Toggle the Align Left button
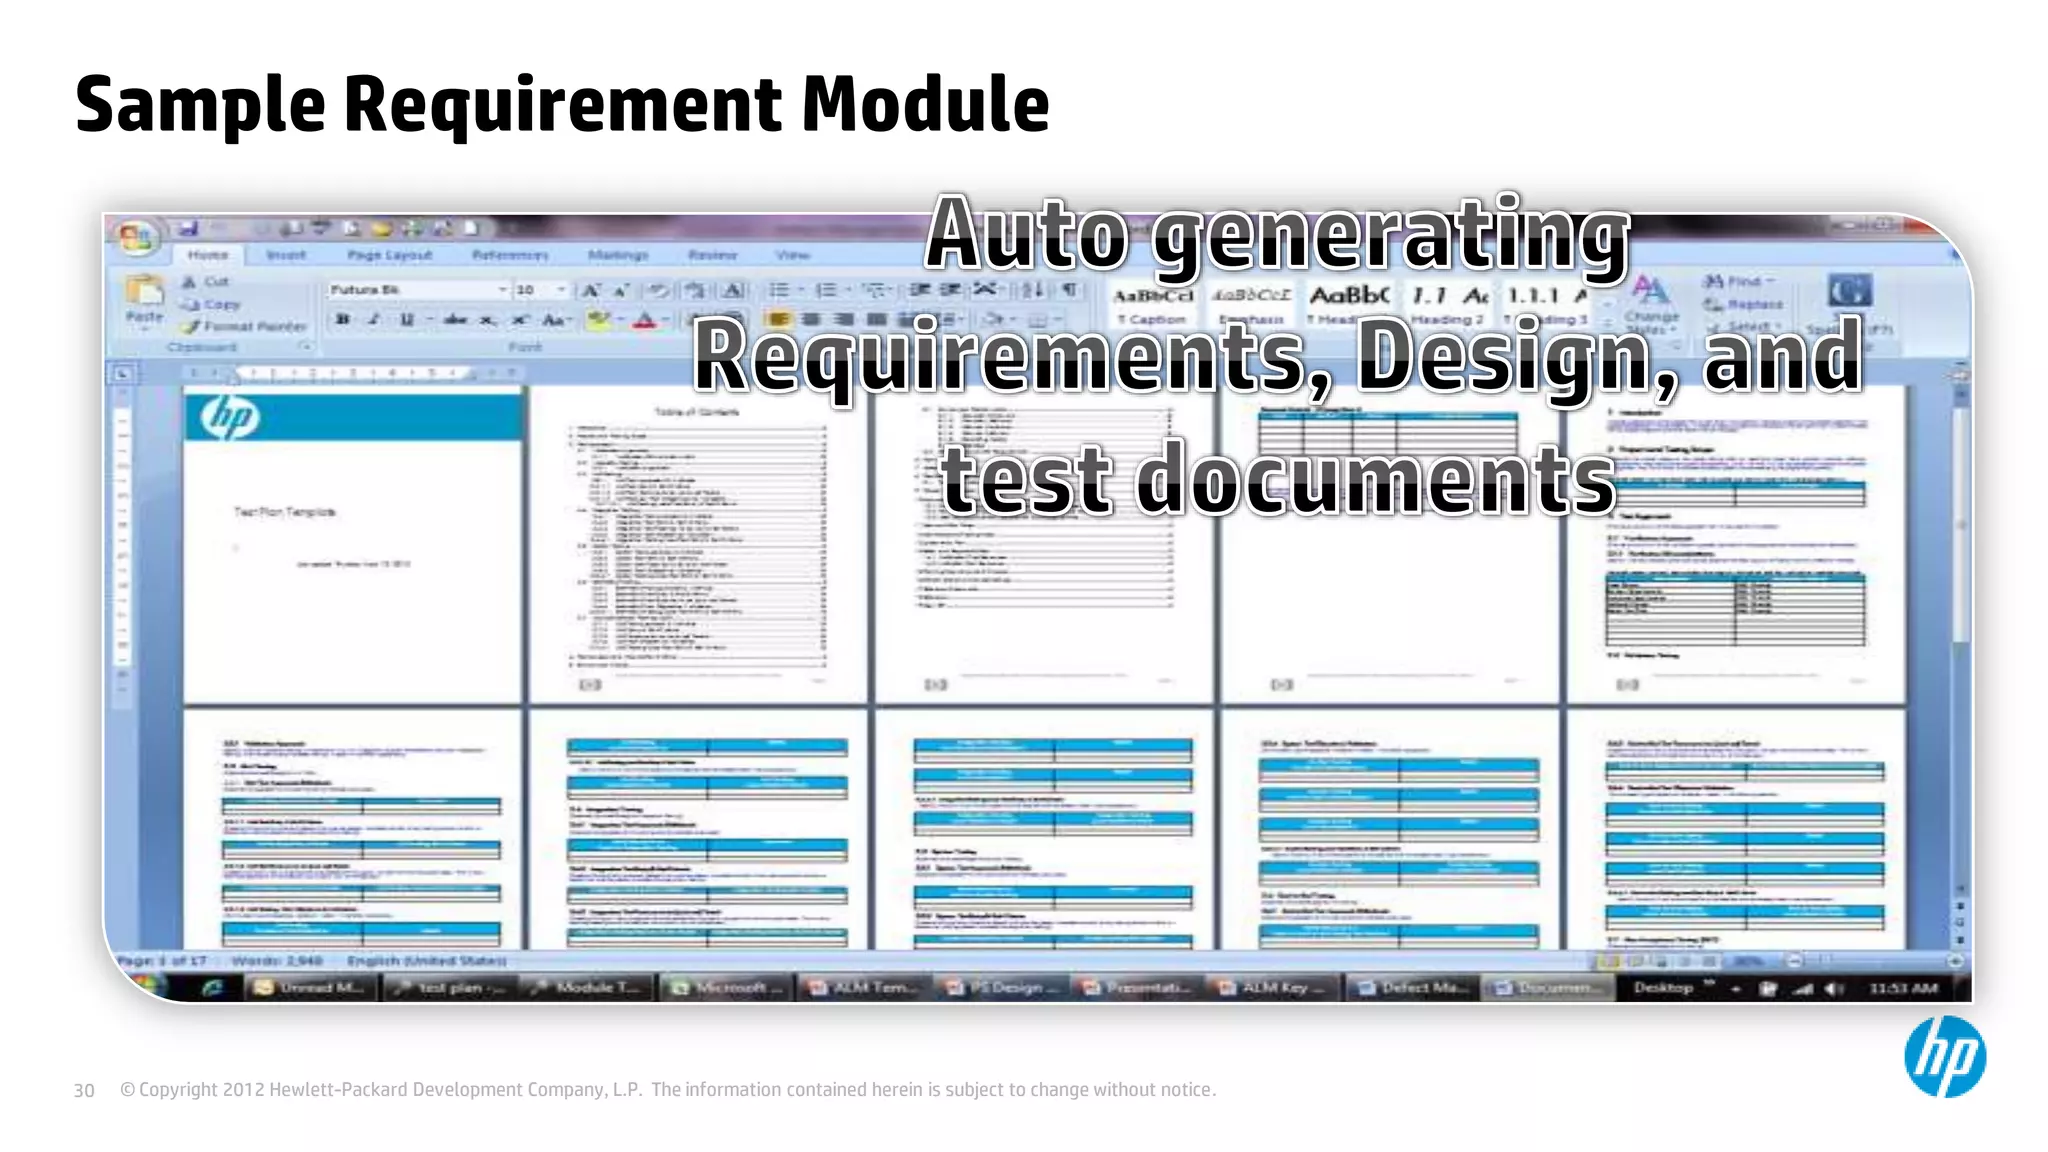This screenshot has height=1152, width=2048. click(x=778, y=320)
